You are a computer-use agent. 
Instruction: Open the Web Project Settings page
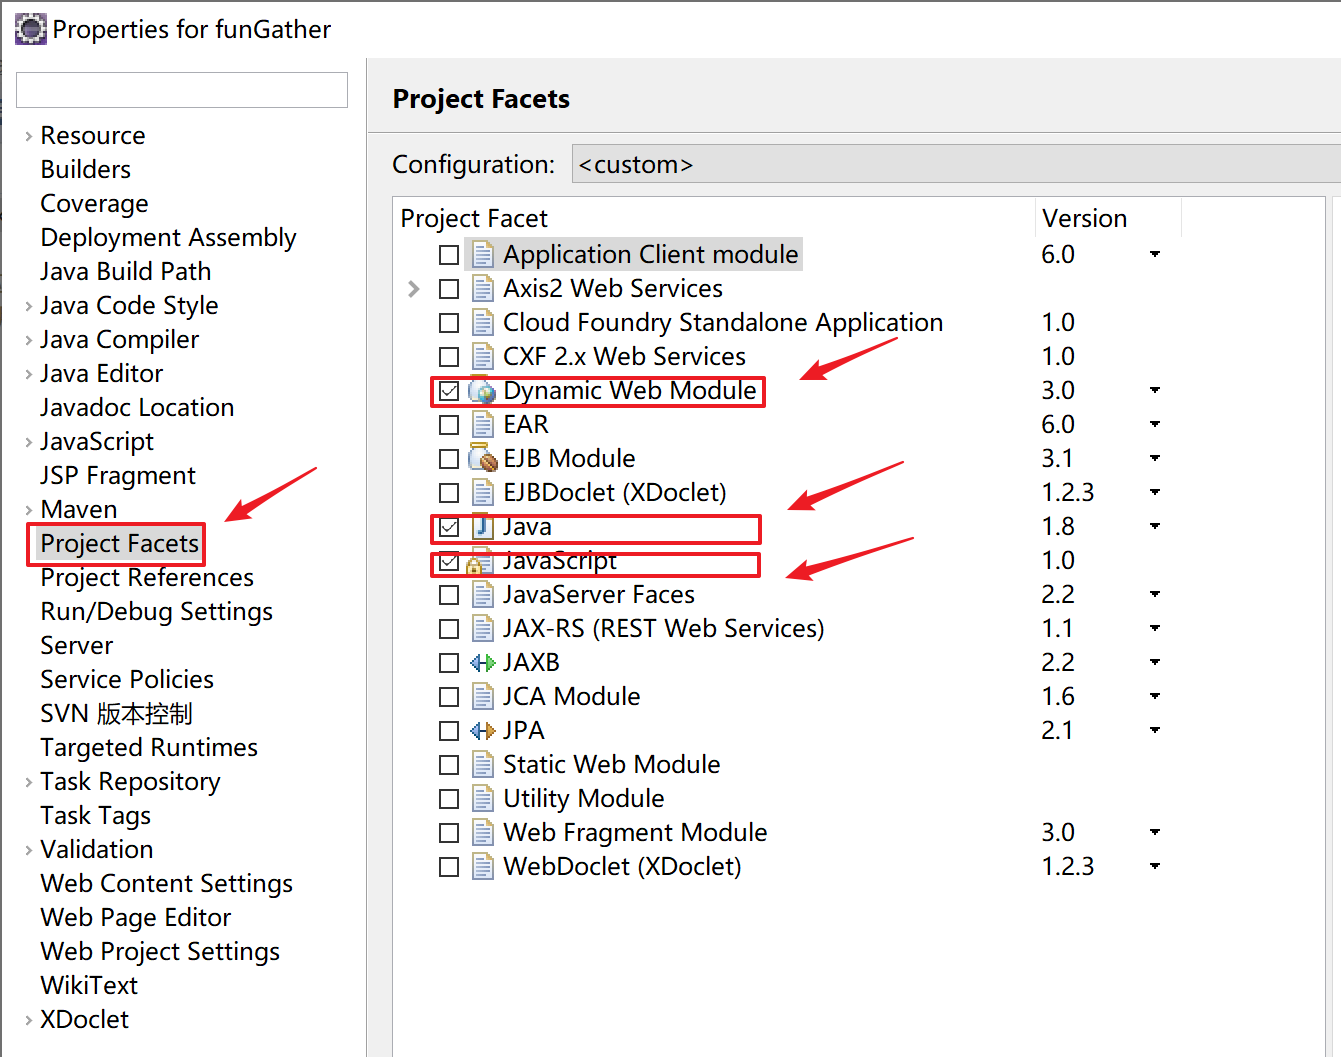pos(160,952)
